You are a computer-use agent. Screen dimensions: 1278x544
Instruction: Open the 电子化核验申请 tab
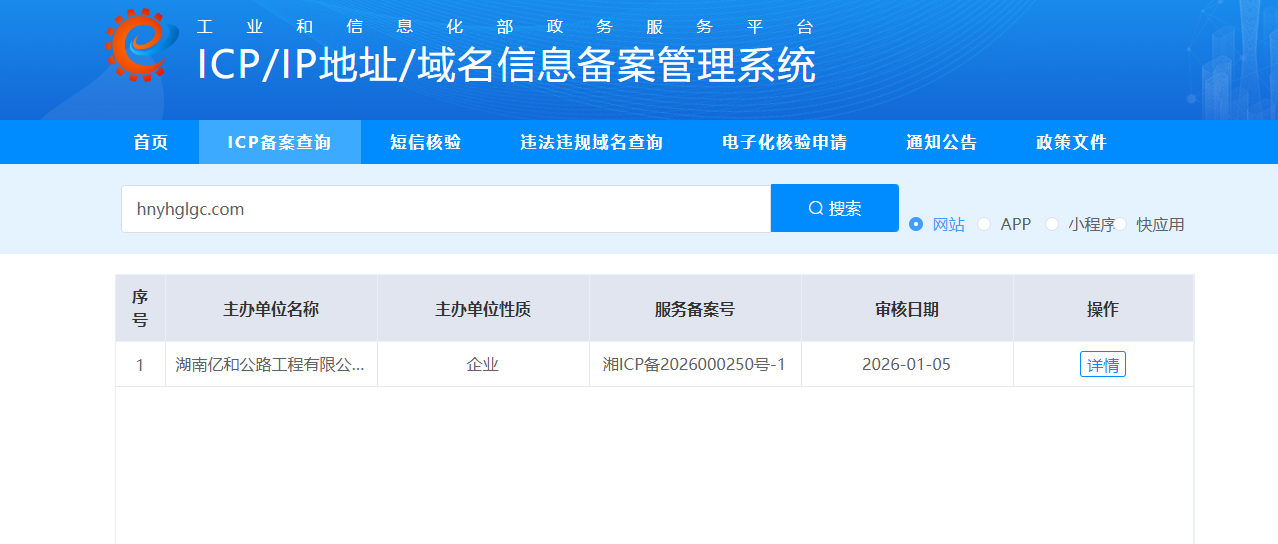(x=784, y=142)
